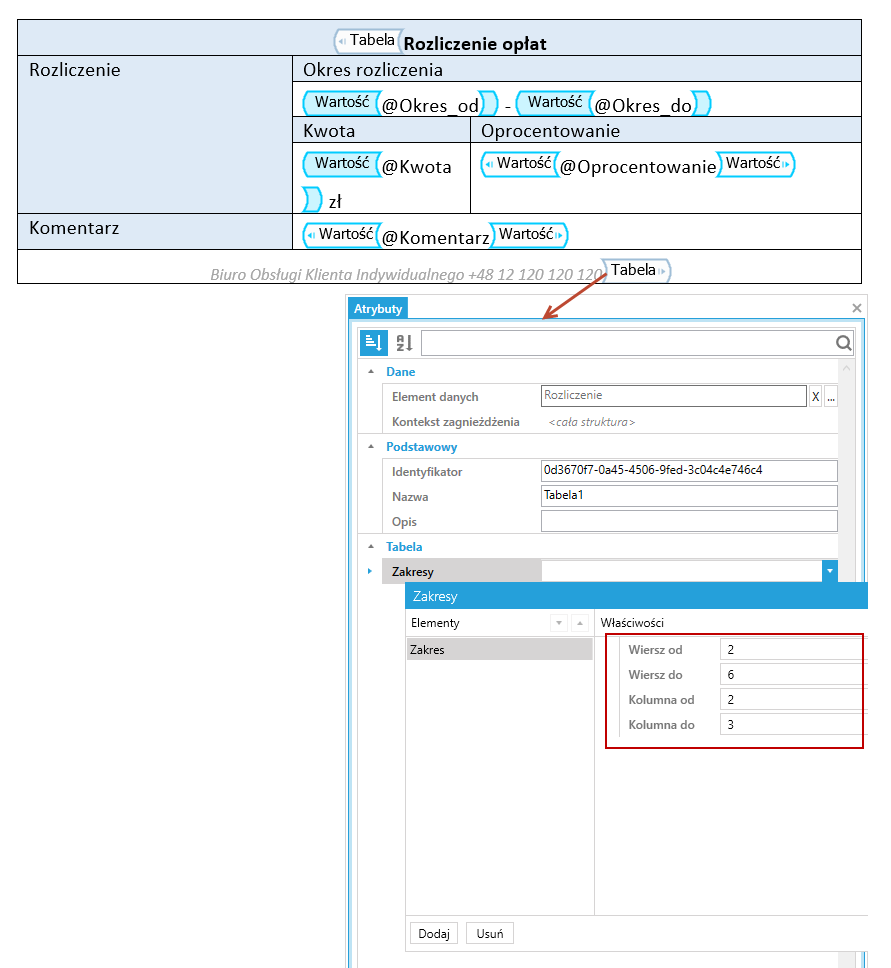Collapse the Podstawowy section
This screenshot has width=891, height=968.
coord(370,446)
